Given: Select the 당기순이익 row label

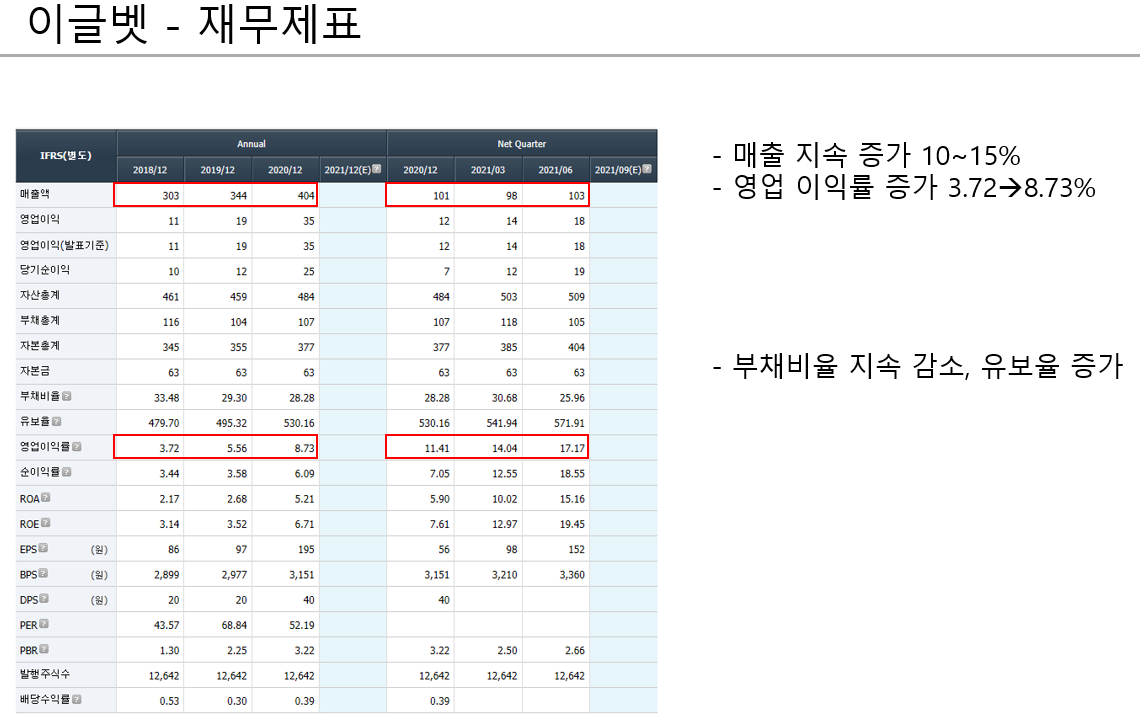Looking at the screenshot, I should point(44,270).
